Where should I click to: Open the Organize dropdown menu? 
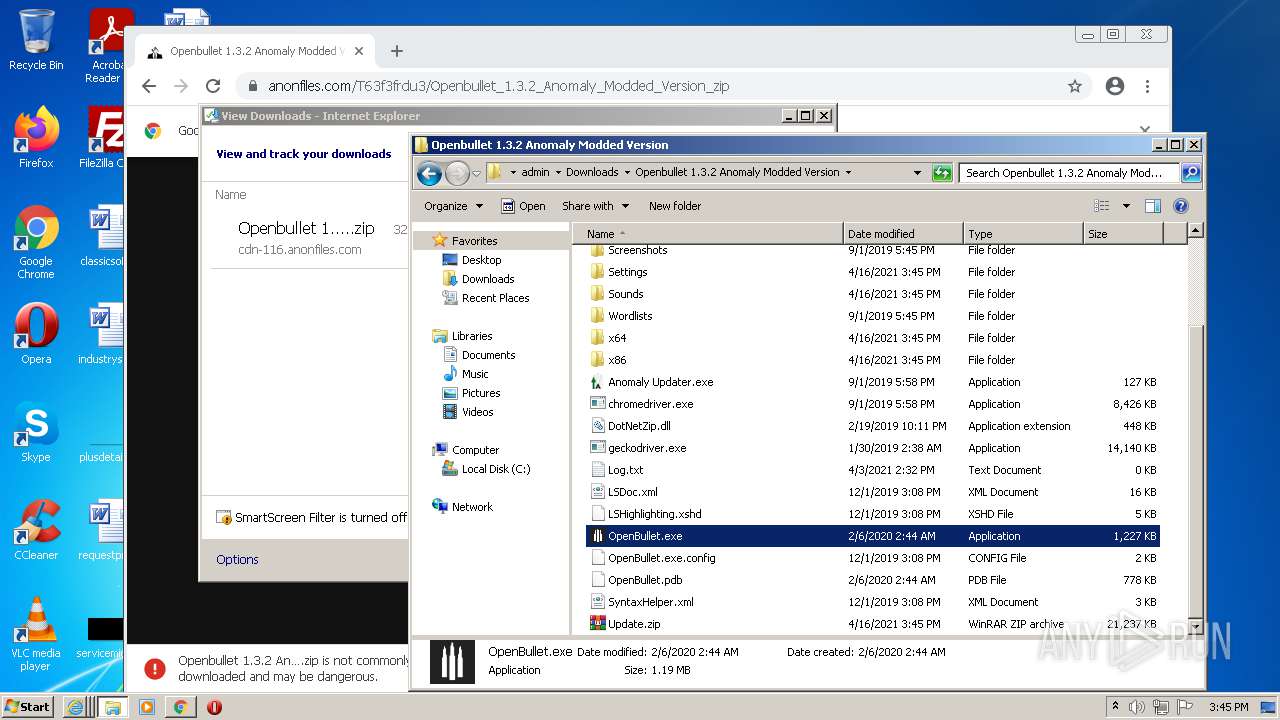tap(453, 206)
